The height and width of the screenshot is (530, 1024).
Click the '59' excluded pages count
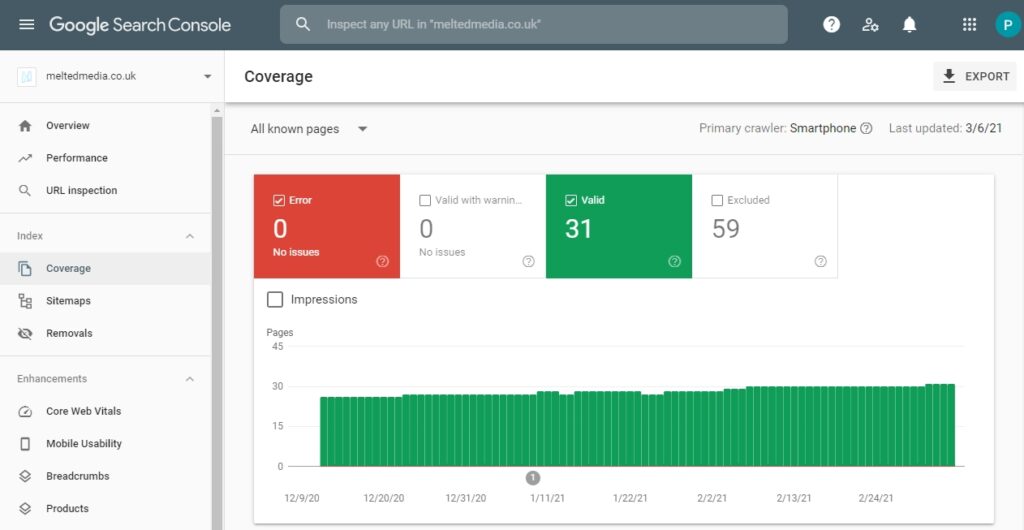726,229
